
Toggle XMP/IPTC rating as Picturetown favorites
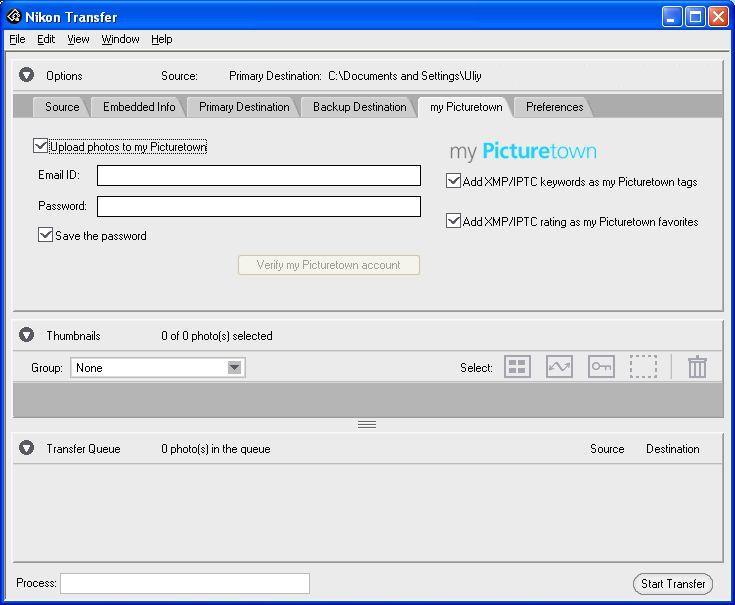454,221
